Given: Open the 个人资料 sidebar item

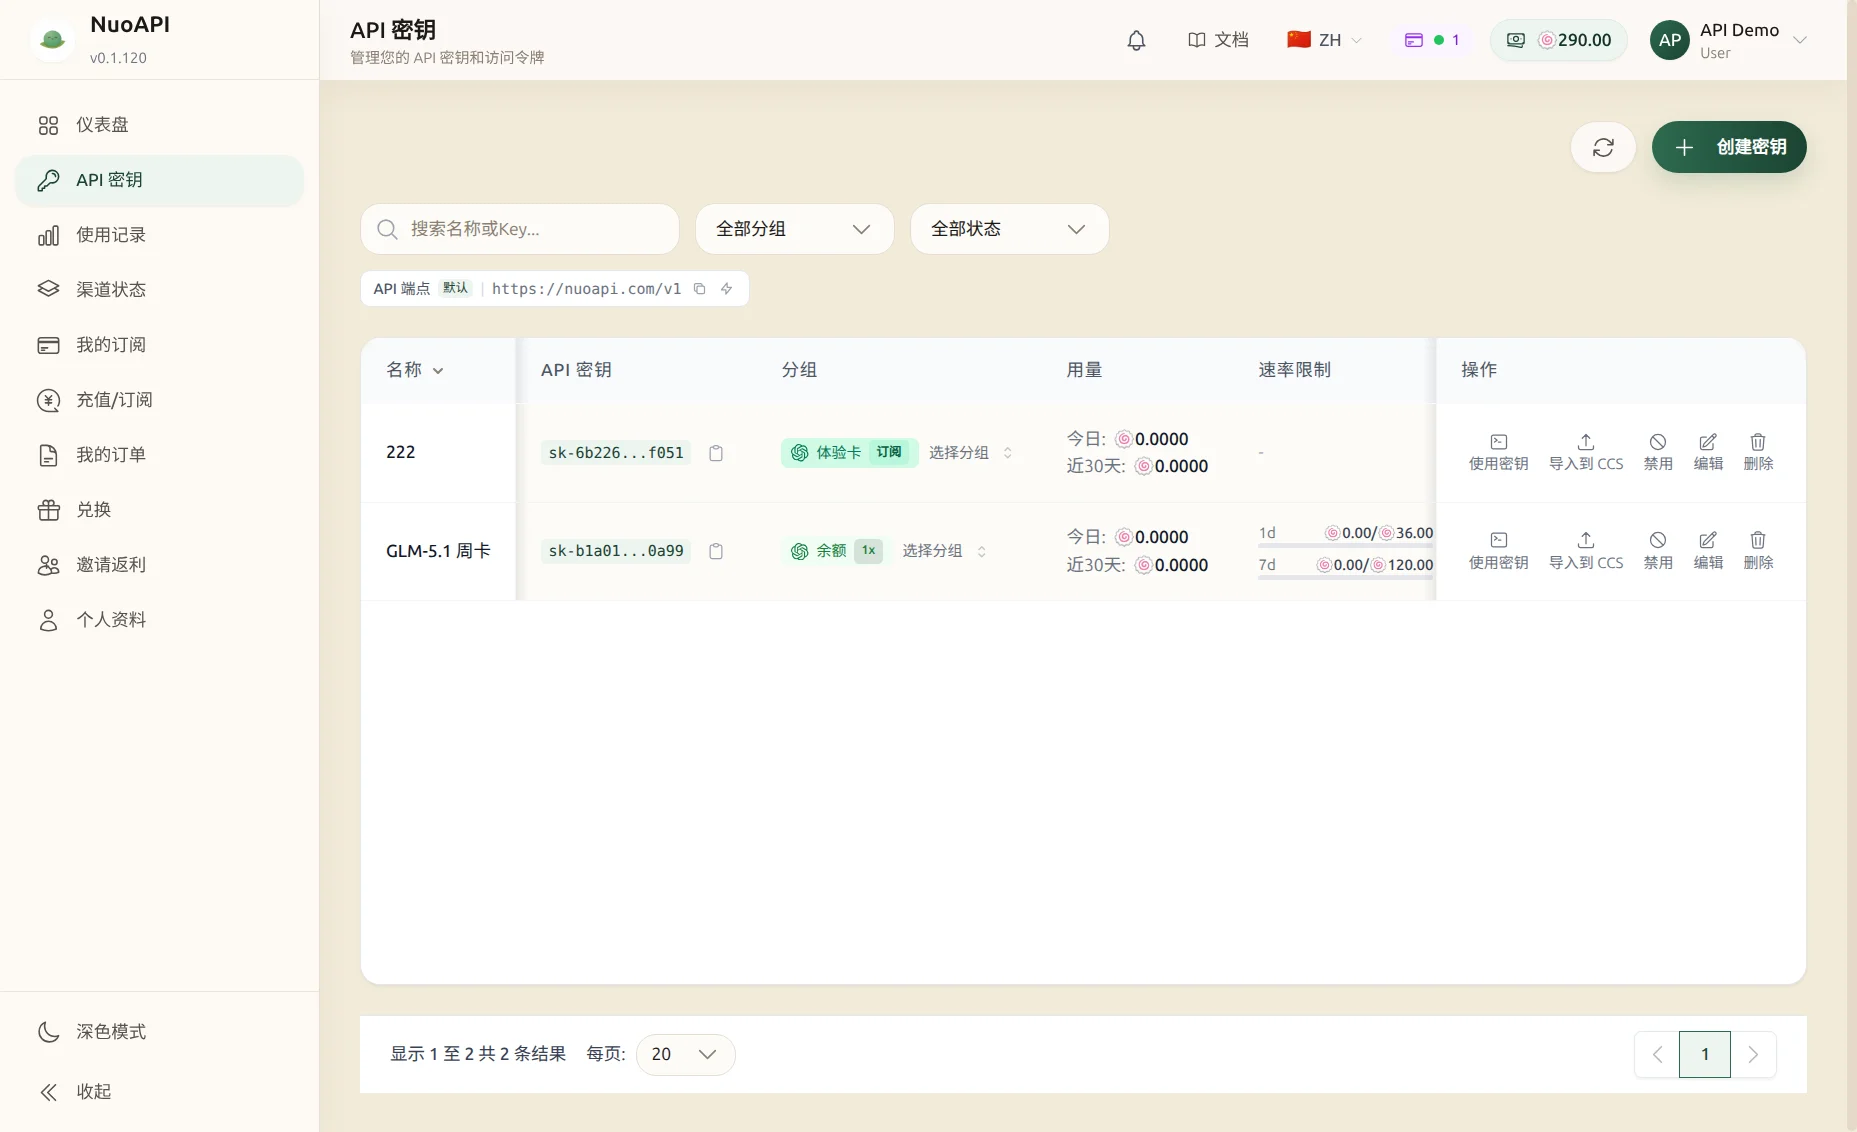Looking at the screenshot, I should [x=159, y=620].
